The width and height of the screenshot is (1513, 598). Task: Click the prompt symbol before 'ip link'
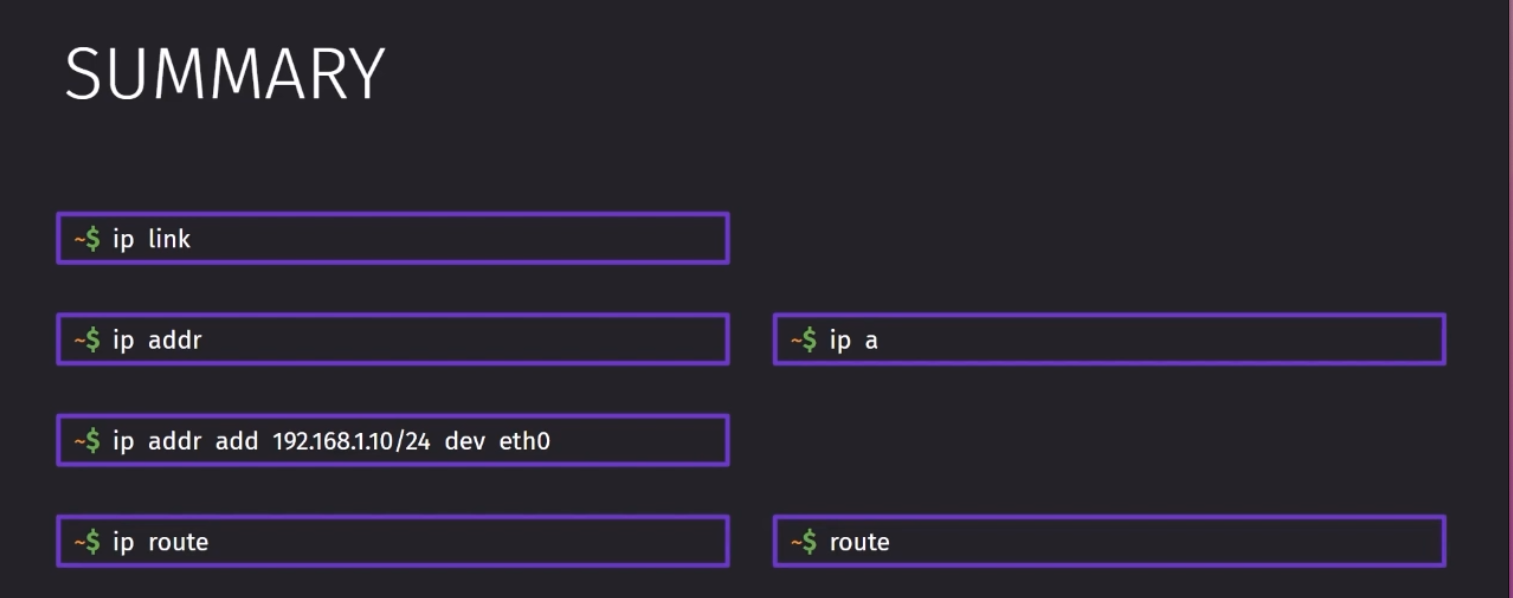click(x=87, y=239)
